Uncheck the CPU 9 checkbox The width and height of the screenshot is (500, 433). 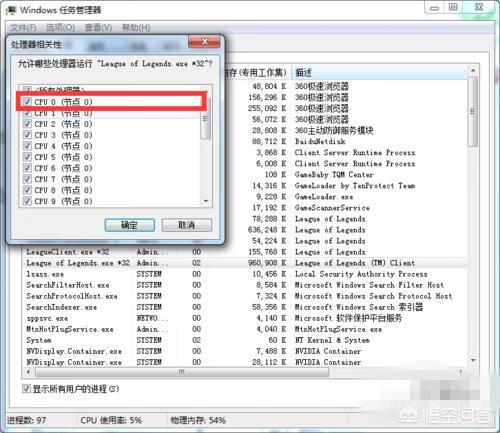tap(27, 201)
